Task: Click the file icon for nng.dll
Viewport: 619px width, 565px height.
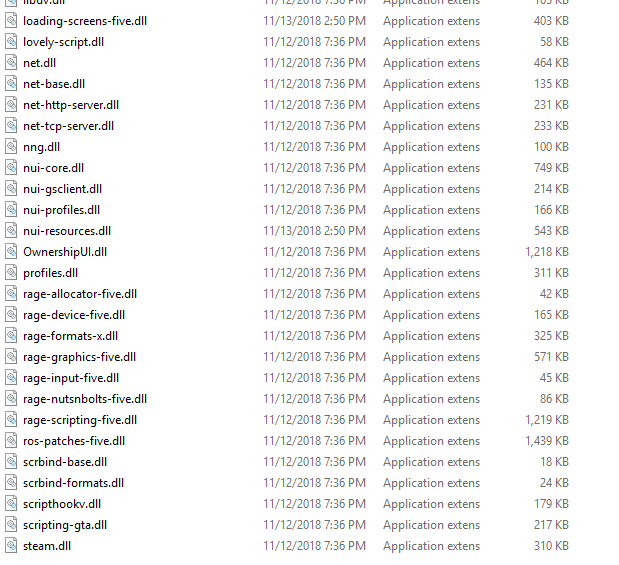Action: 11,146
